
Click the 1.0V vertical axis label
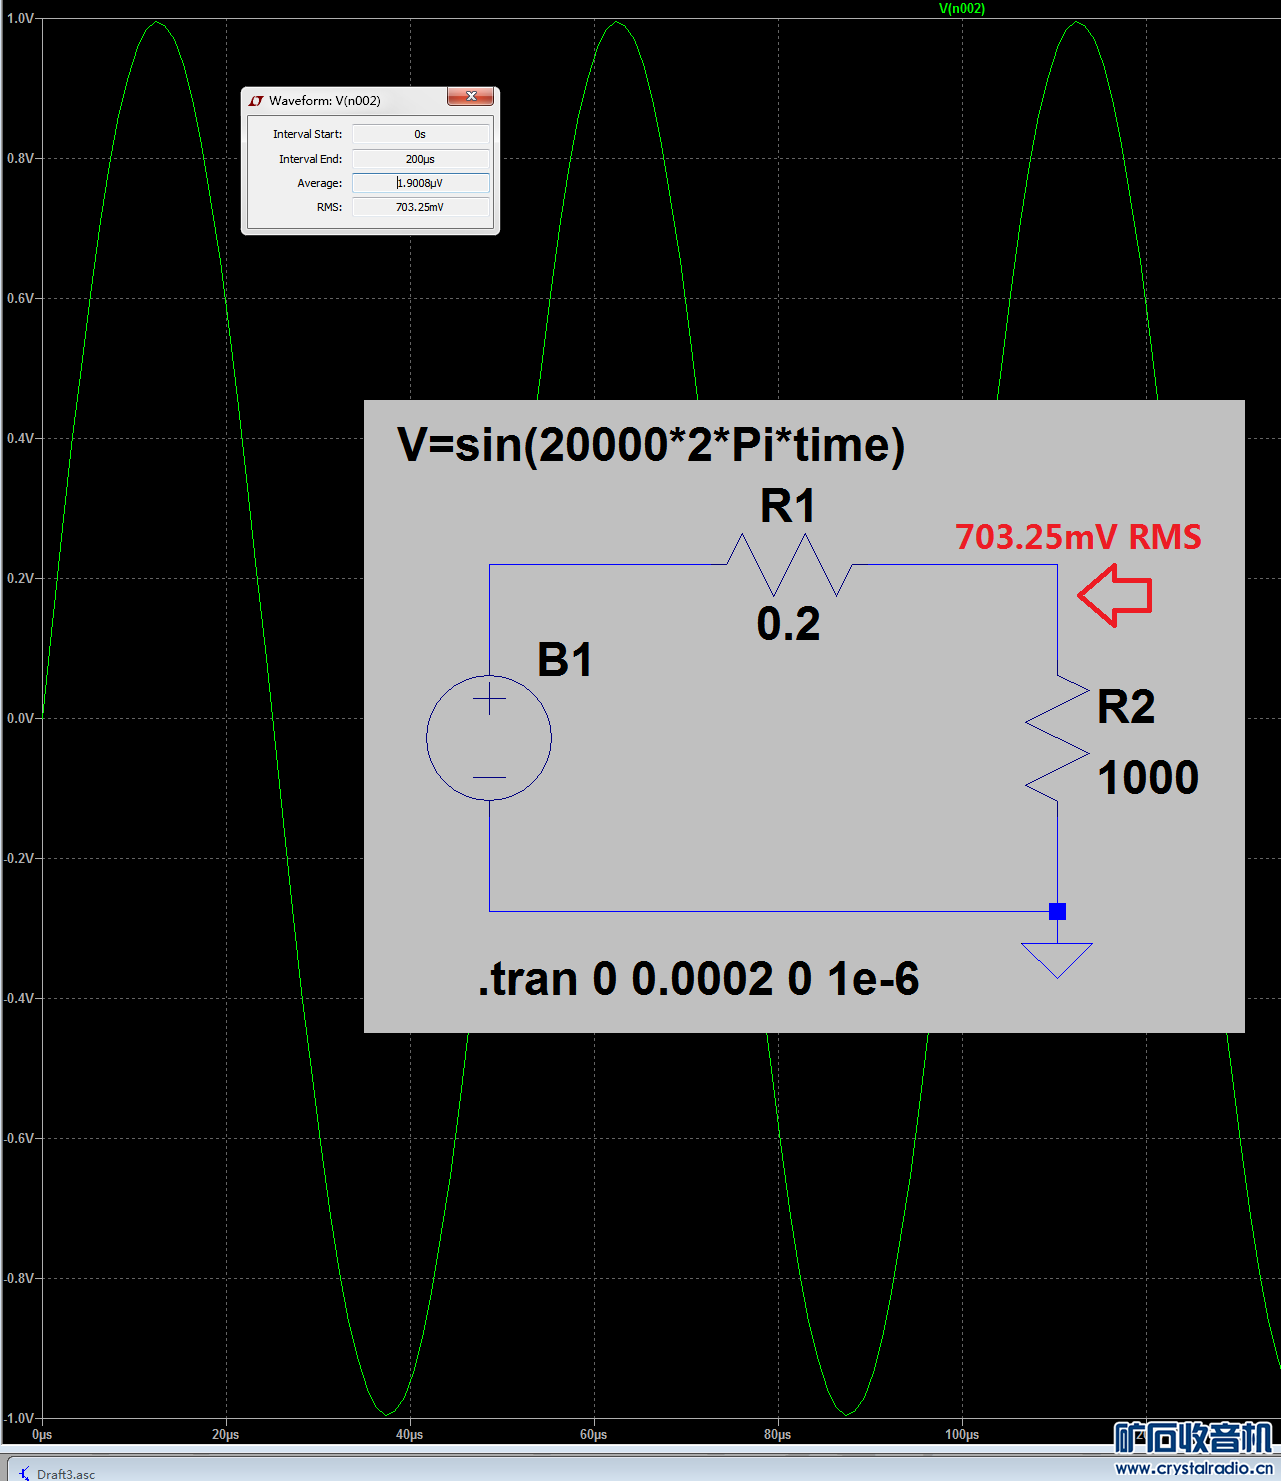pos(20,19)
